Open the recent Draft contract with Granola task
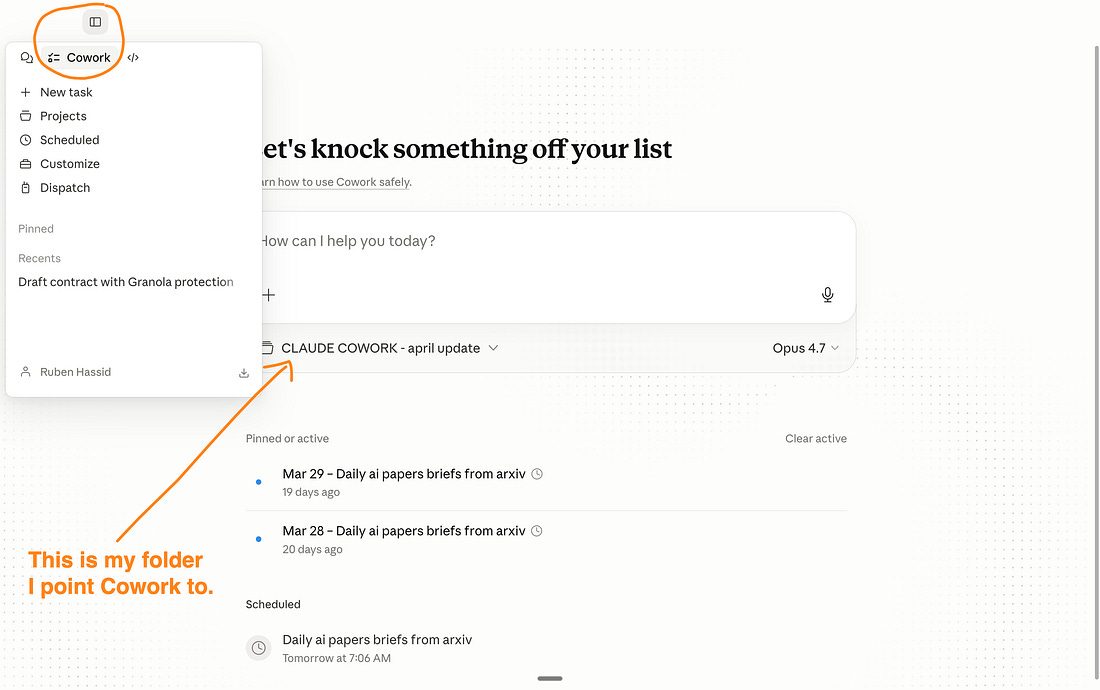1100x690 pixels. (x=126, y=282)
